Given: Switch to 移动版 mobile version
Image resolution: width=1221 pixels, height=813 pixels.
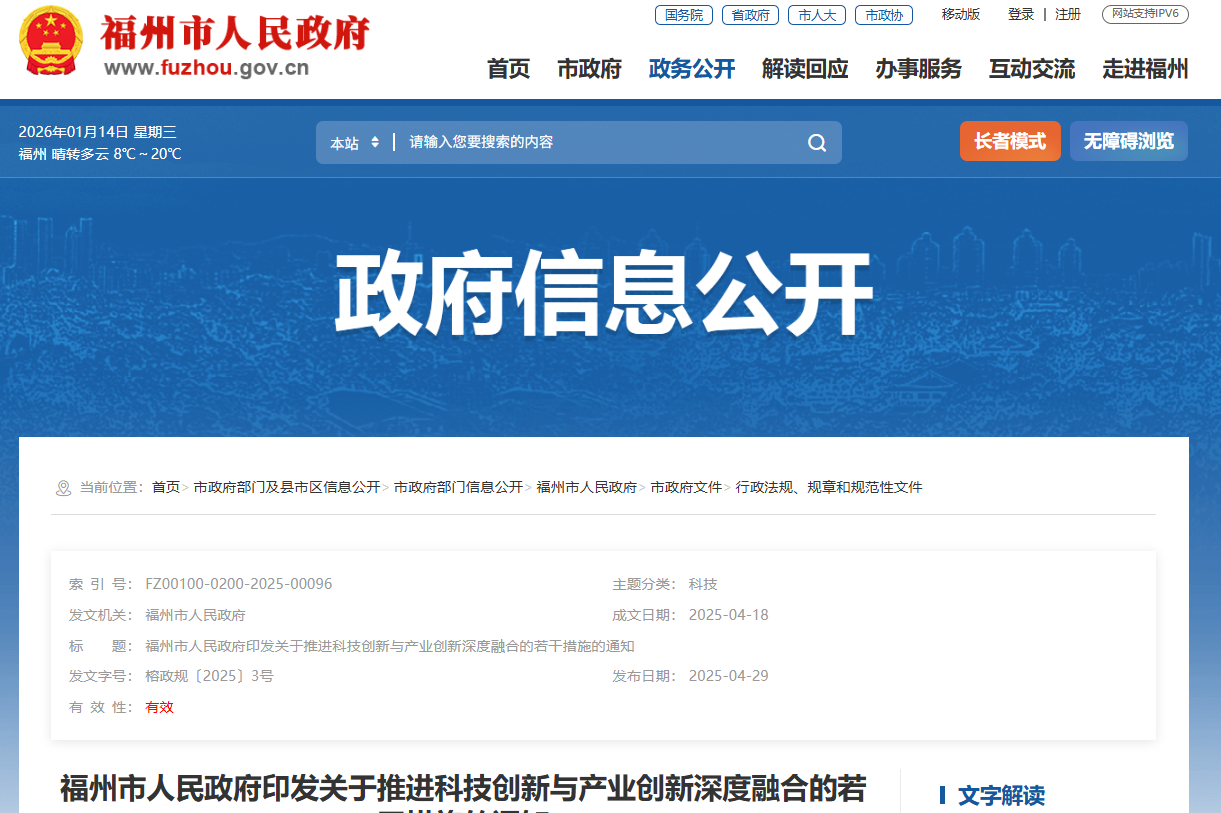Looking at the screenshot, I should tap(960, 15).
